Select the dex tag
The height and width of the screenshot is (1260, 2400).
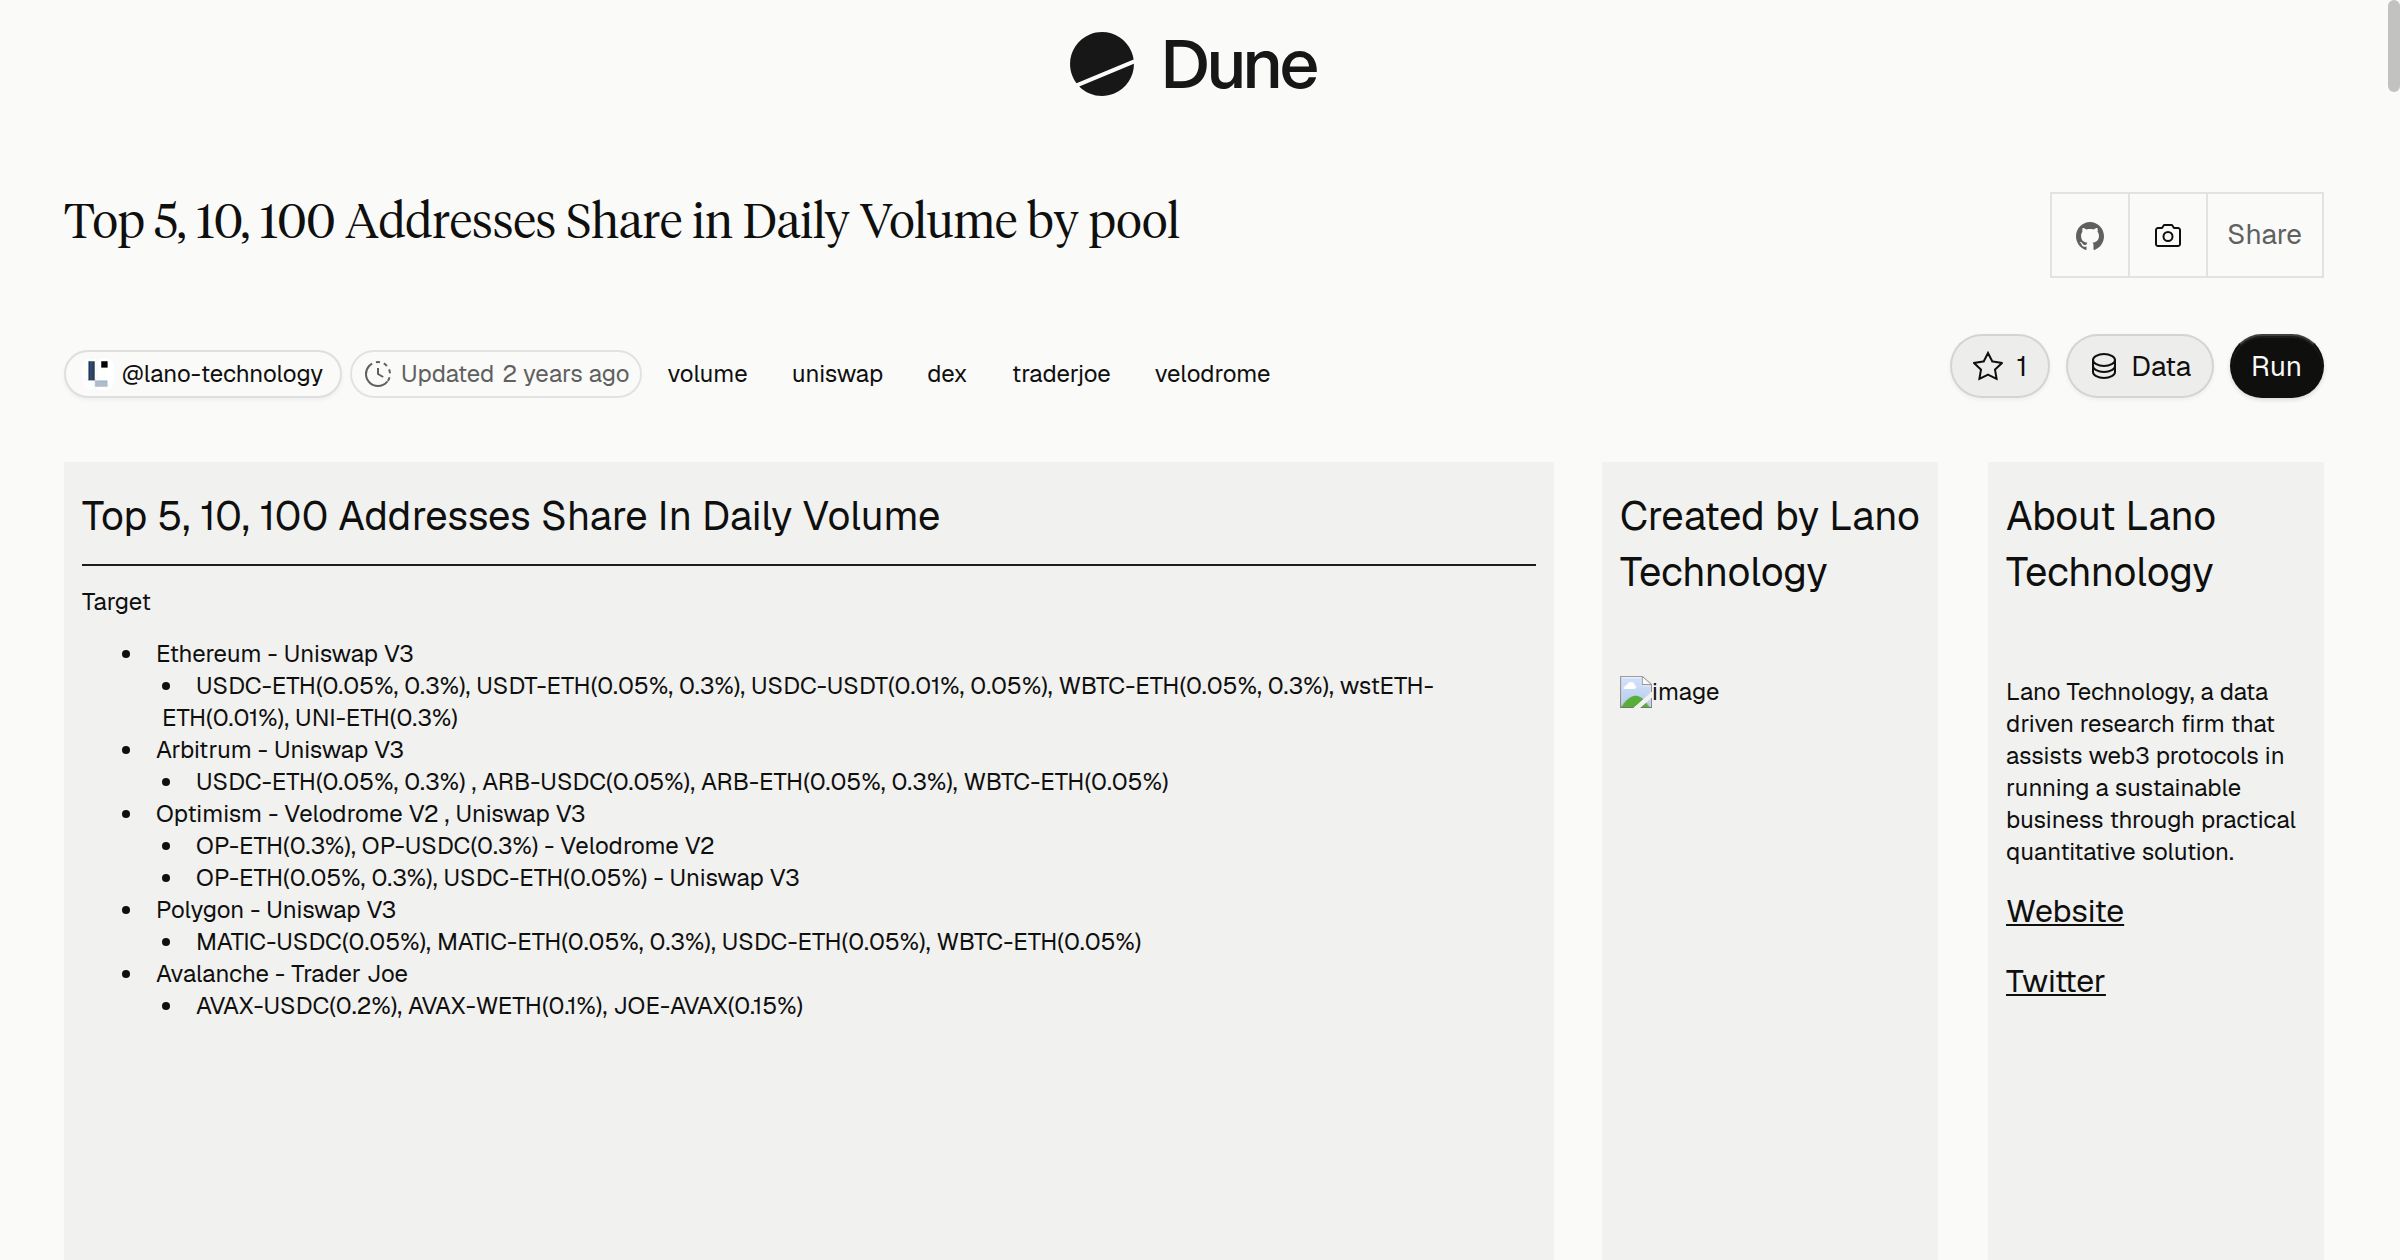click(946, 374)
